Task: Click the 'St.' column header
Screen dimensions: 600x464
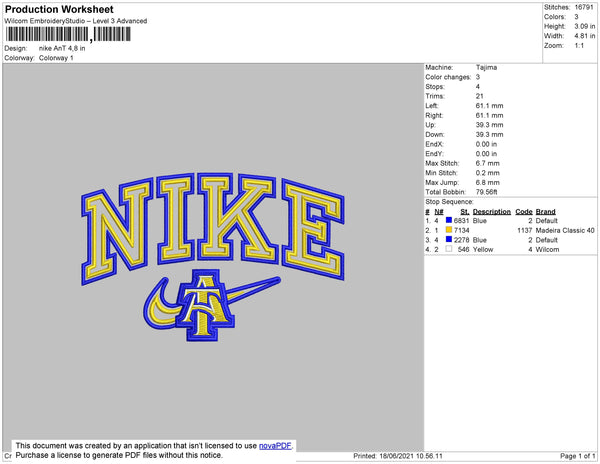Action: click(465, 212)
